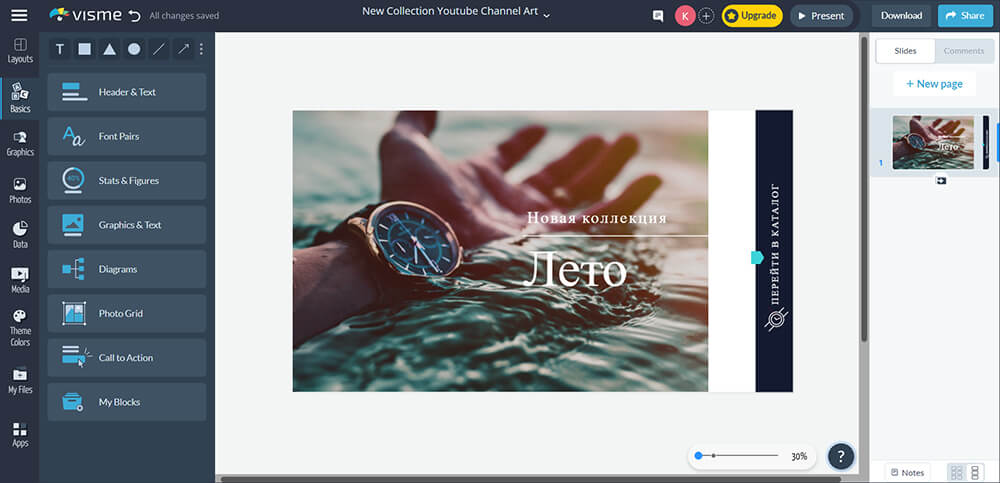
Task: Open the Notes panel
Action: coord(908,473)
